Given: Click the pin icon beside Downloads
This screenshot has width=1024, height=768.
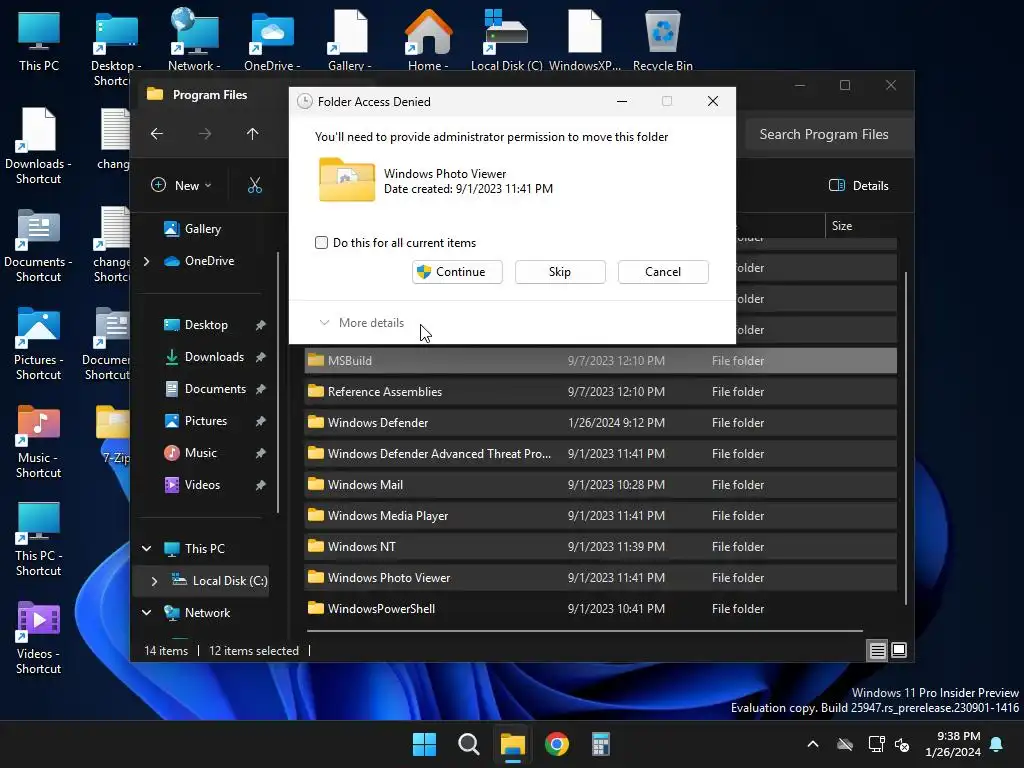Looking at the screenshot, I should [261, 357].
